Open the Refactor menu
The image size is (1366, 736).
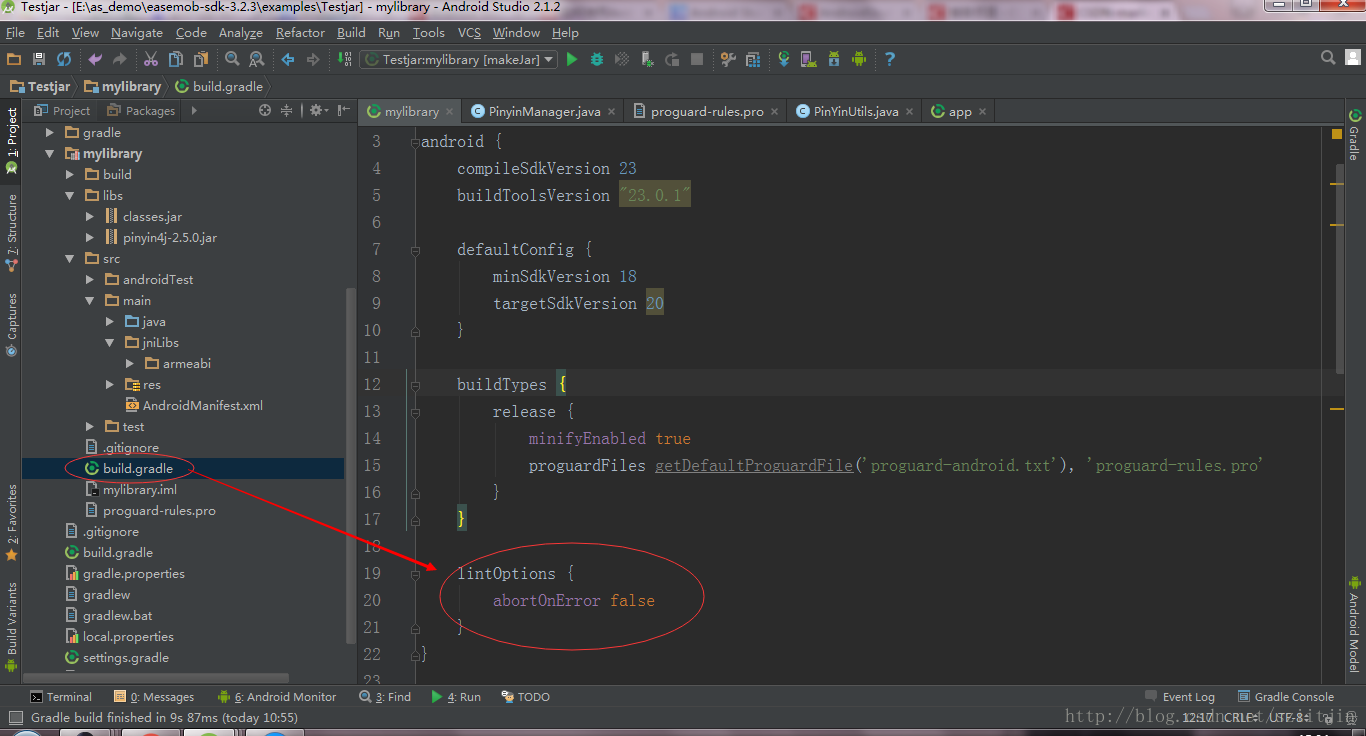300,32
